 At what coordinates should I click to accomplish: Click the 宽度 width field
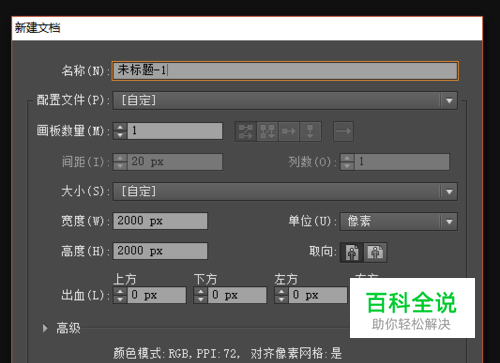point(160,221)
